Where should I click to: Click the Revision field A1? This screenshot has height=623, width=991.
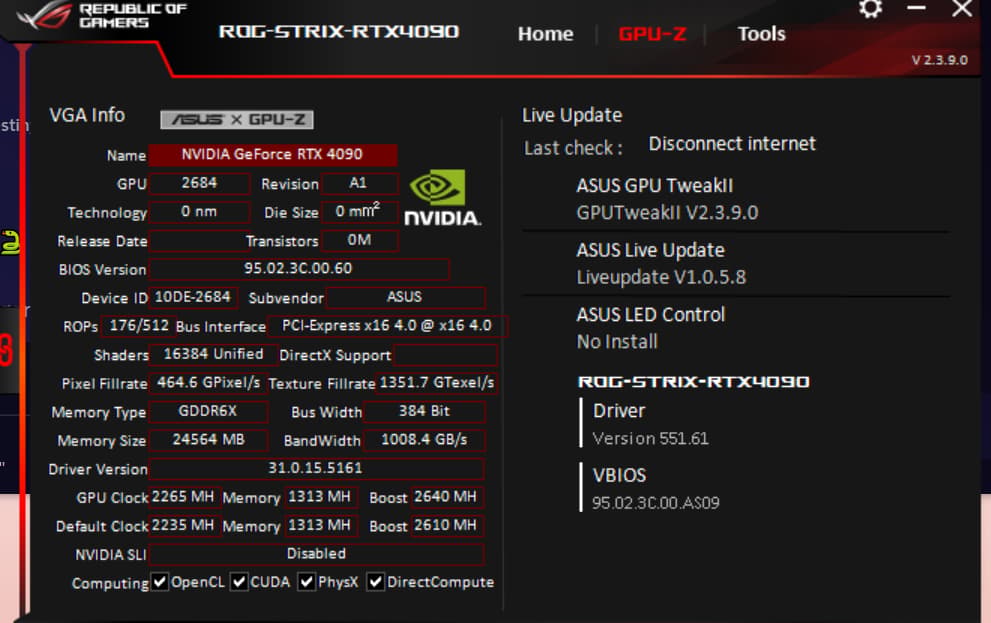[360, 183]
